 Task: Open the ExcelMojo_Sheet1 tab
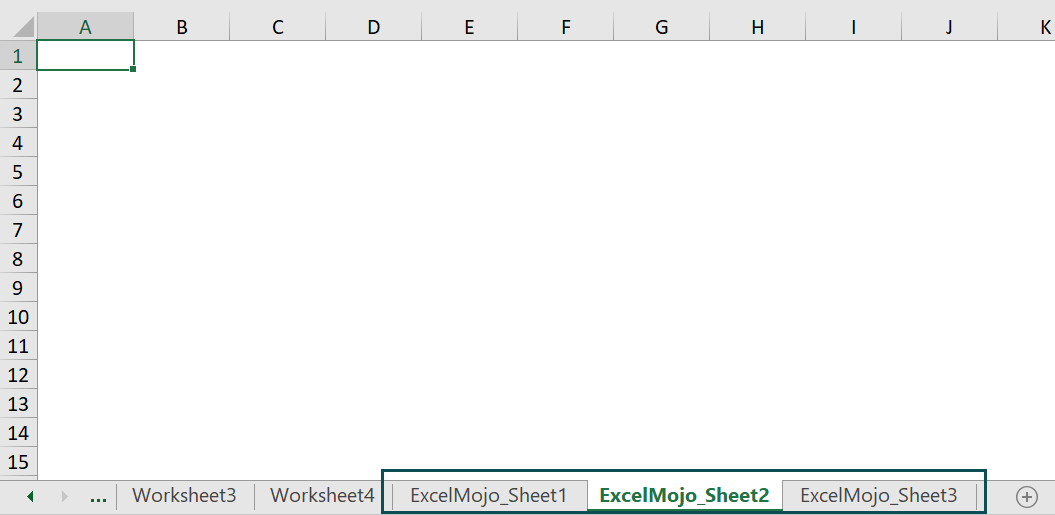488,495
